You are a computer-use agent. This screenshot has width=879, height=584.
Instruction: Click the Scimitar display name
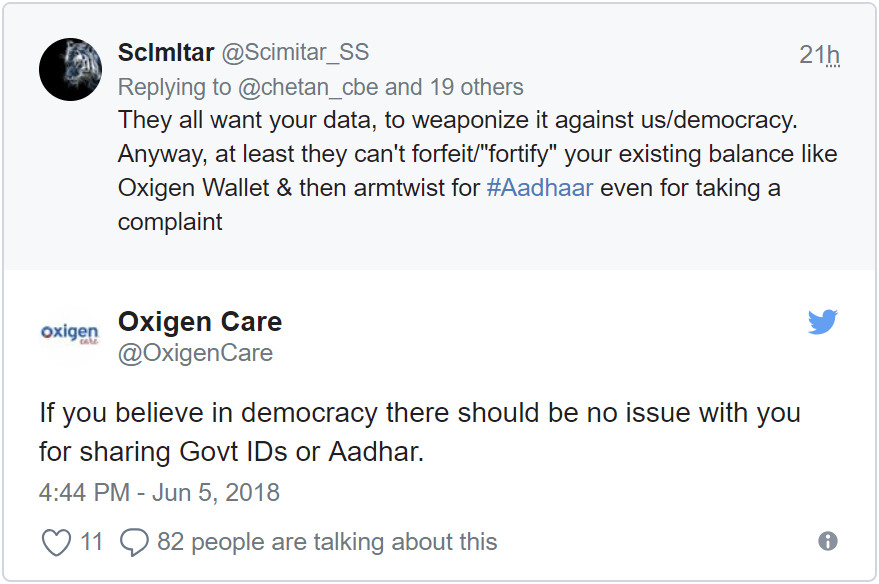[x=165, y=53]
